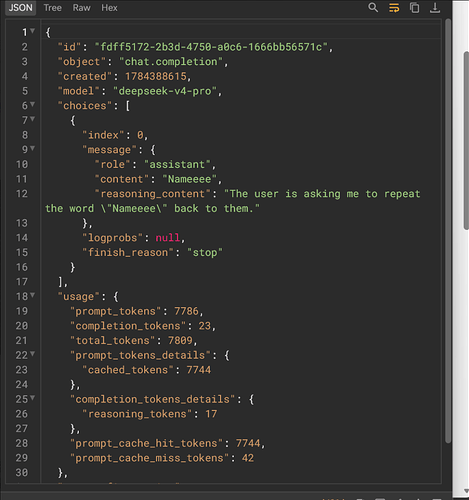The width and height of the screenshot is (469, 500).
Task: Fold completion_tokens_details on line 25
Action: pos(32,398)
